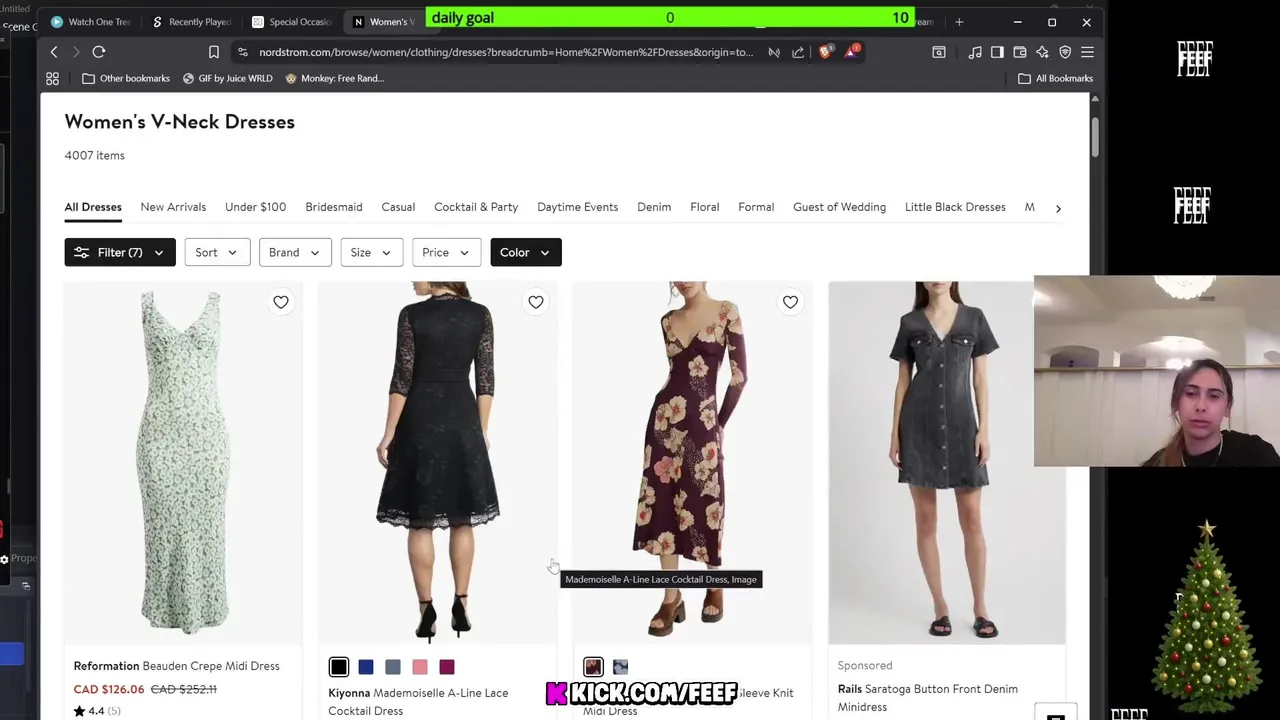Open the Price dropdown

pos(446,252)
